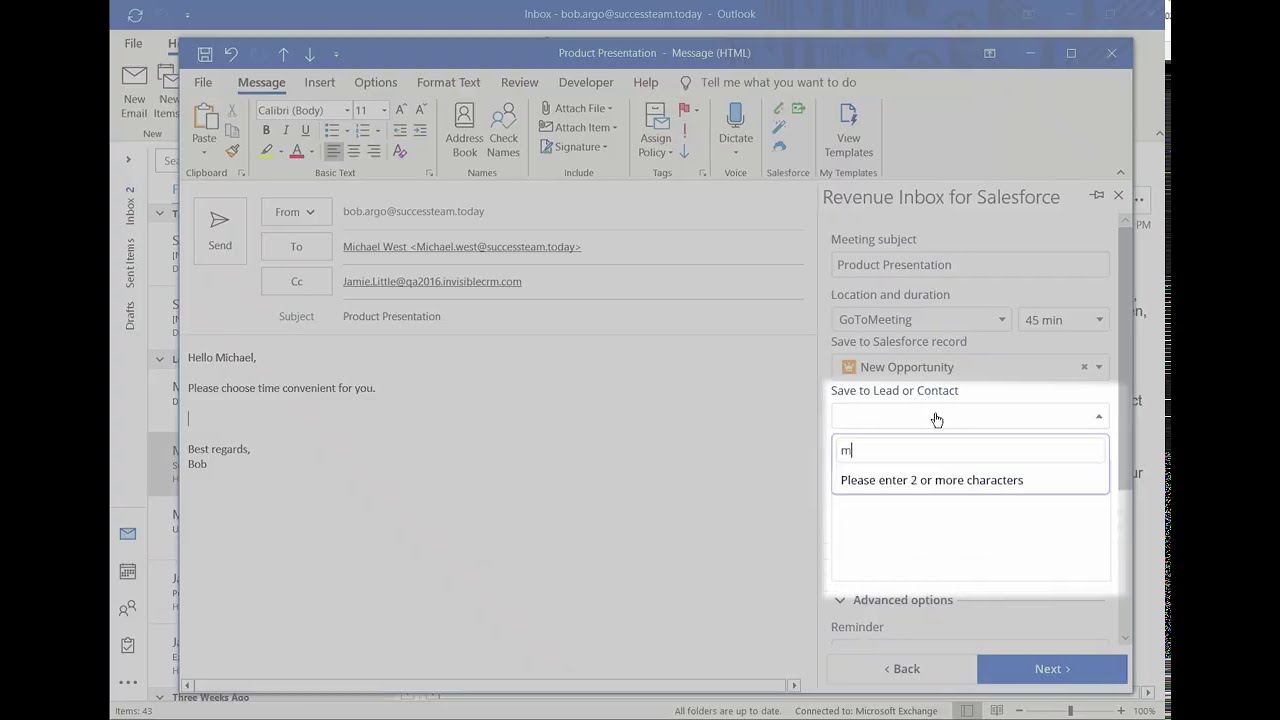Click the Salesforce cloud icon in ribbon
The height and width of the screenshot is (720, 1280).
(779, 146)
